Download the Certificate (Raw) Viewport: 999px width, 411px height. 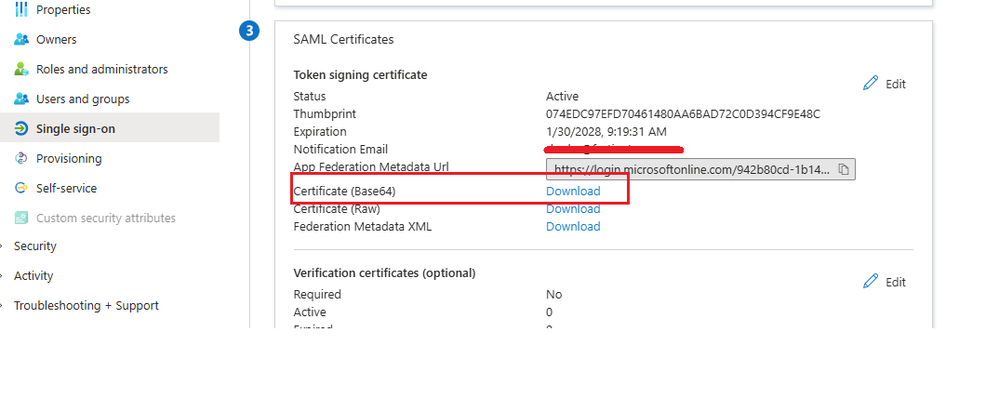[x=573, y=209]
